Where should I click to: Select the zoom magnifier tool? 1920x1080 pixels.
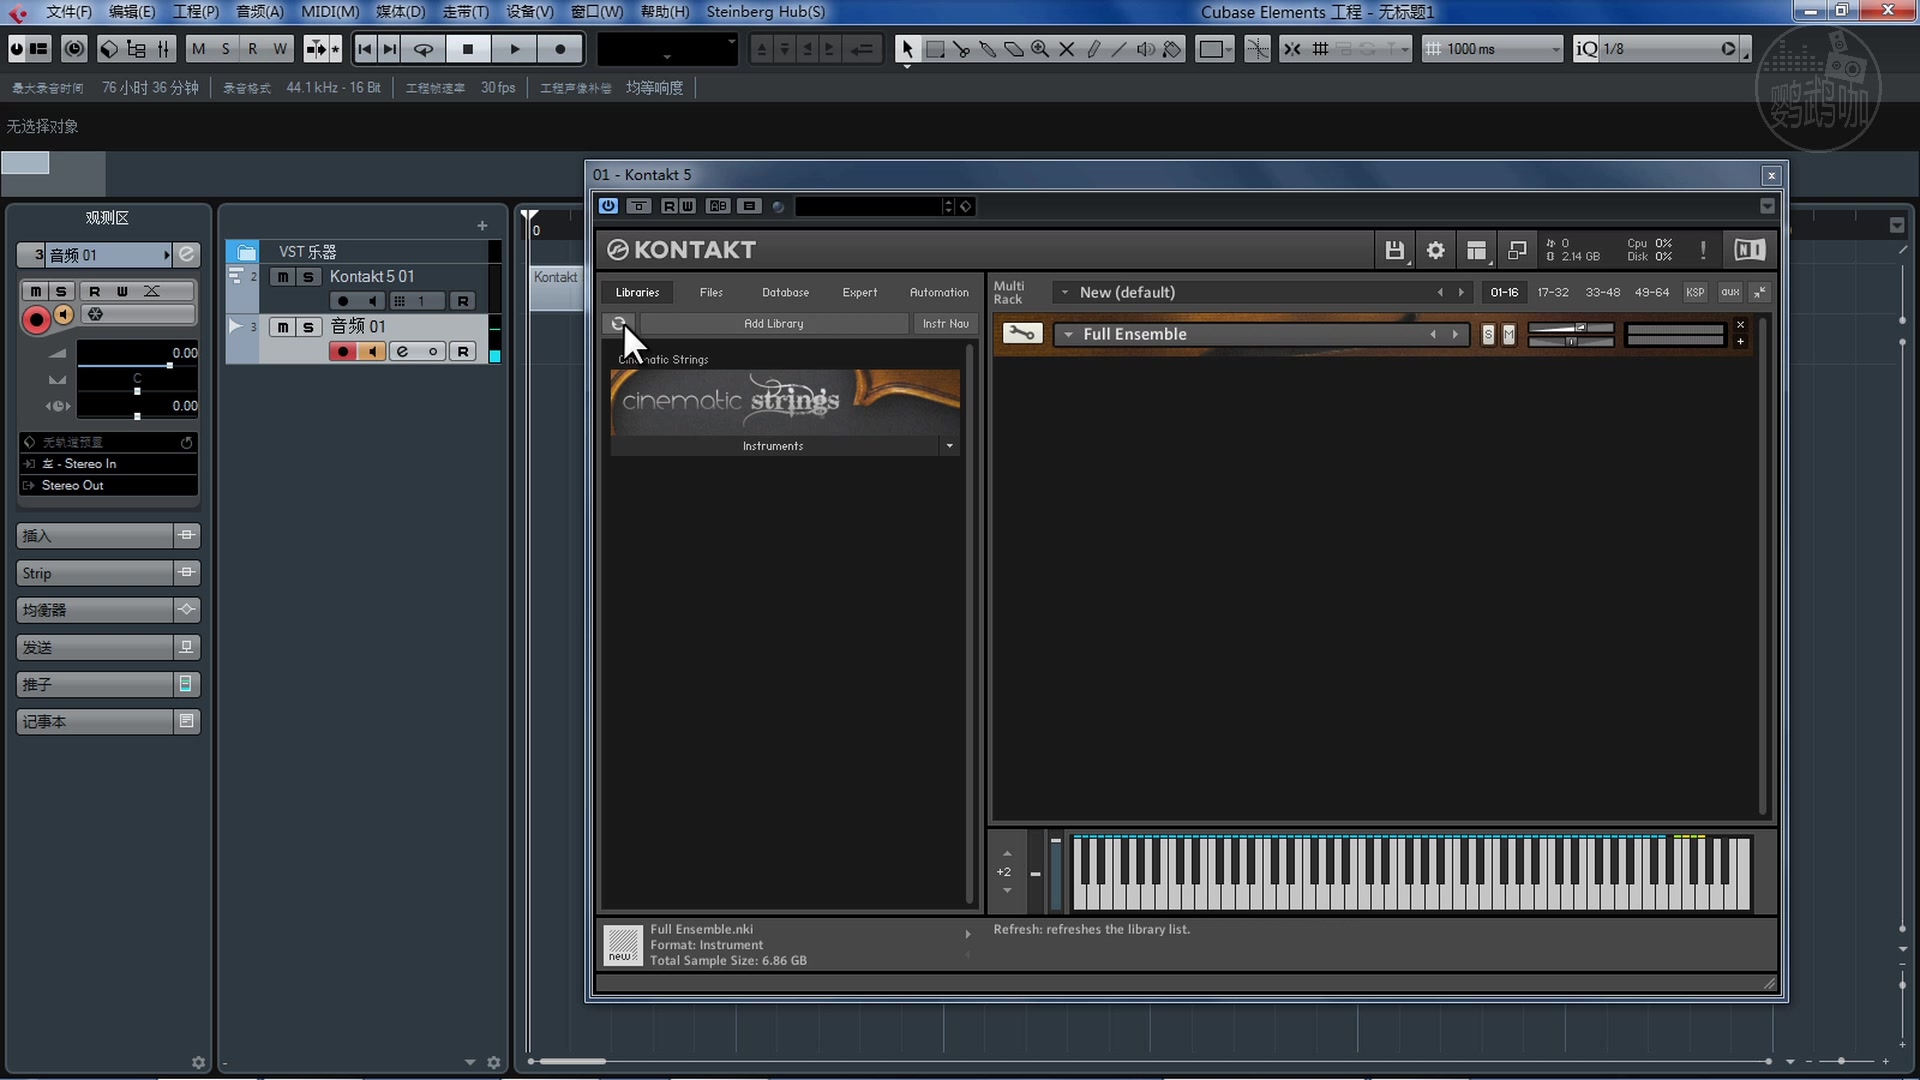click(1040, 49)
